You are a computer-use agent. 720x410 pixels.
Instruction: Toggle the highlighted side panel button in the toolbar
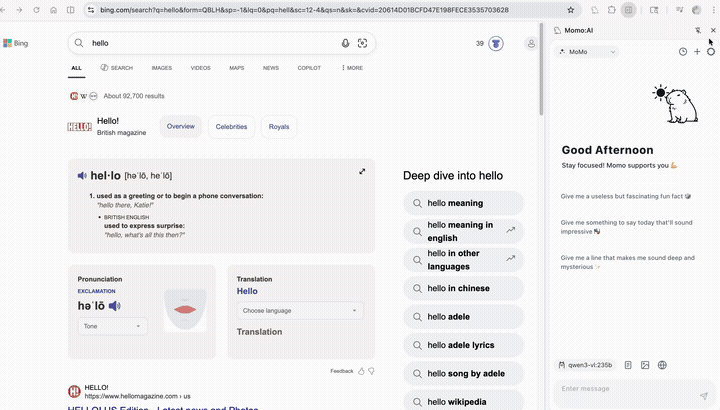click(x=629, y=10)
